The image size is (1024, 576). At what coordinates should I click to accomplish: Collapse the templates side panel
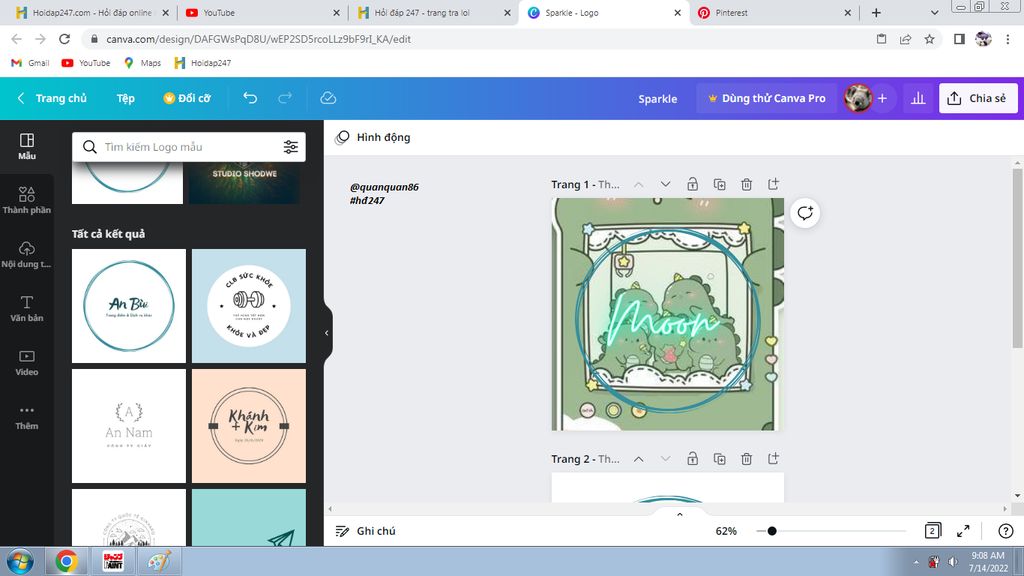pyautogui.click(x=327, y=333)
